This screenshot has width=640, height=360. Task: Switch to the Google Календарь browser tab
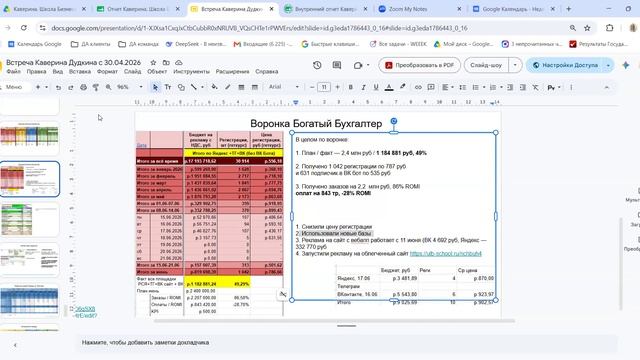point(513,9)
